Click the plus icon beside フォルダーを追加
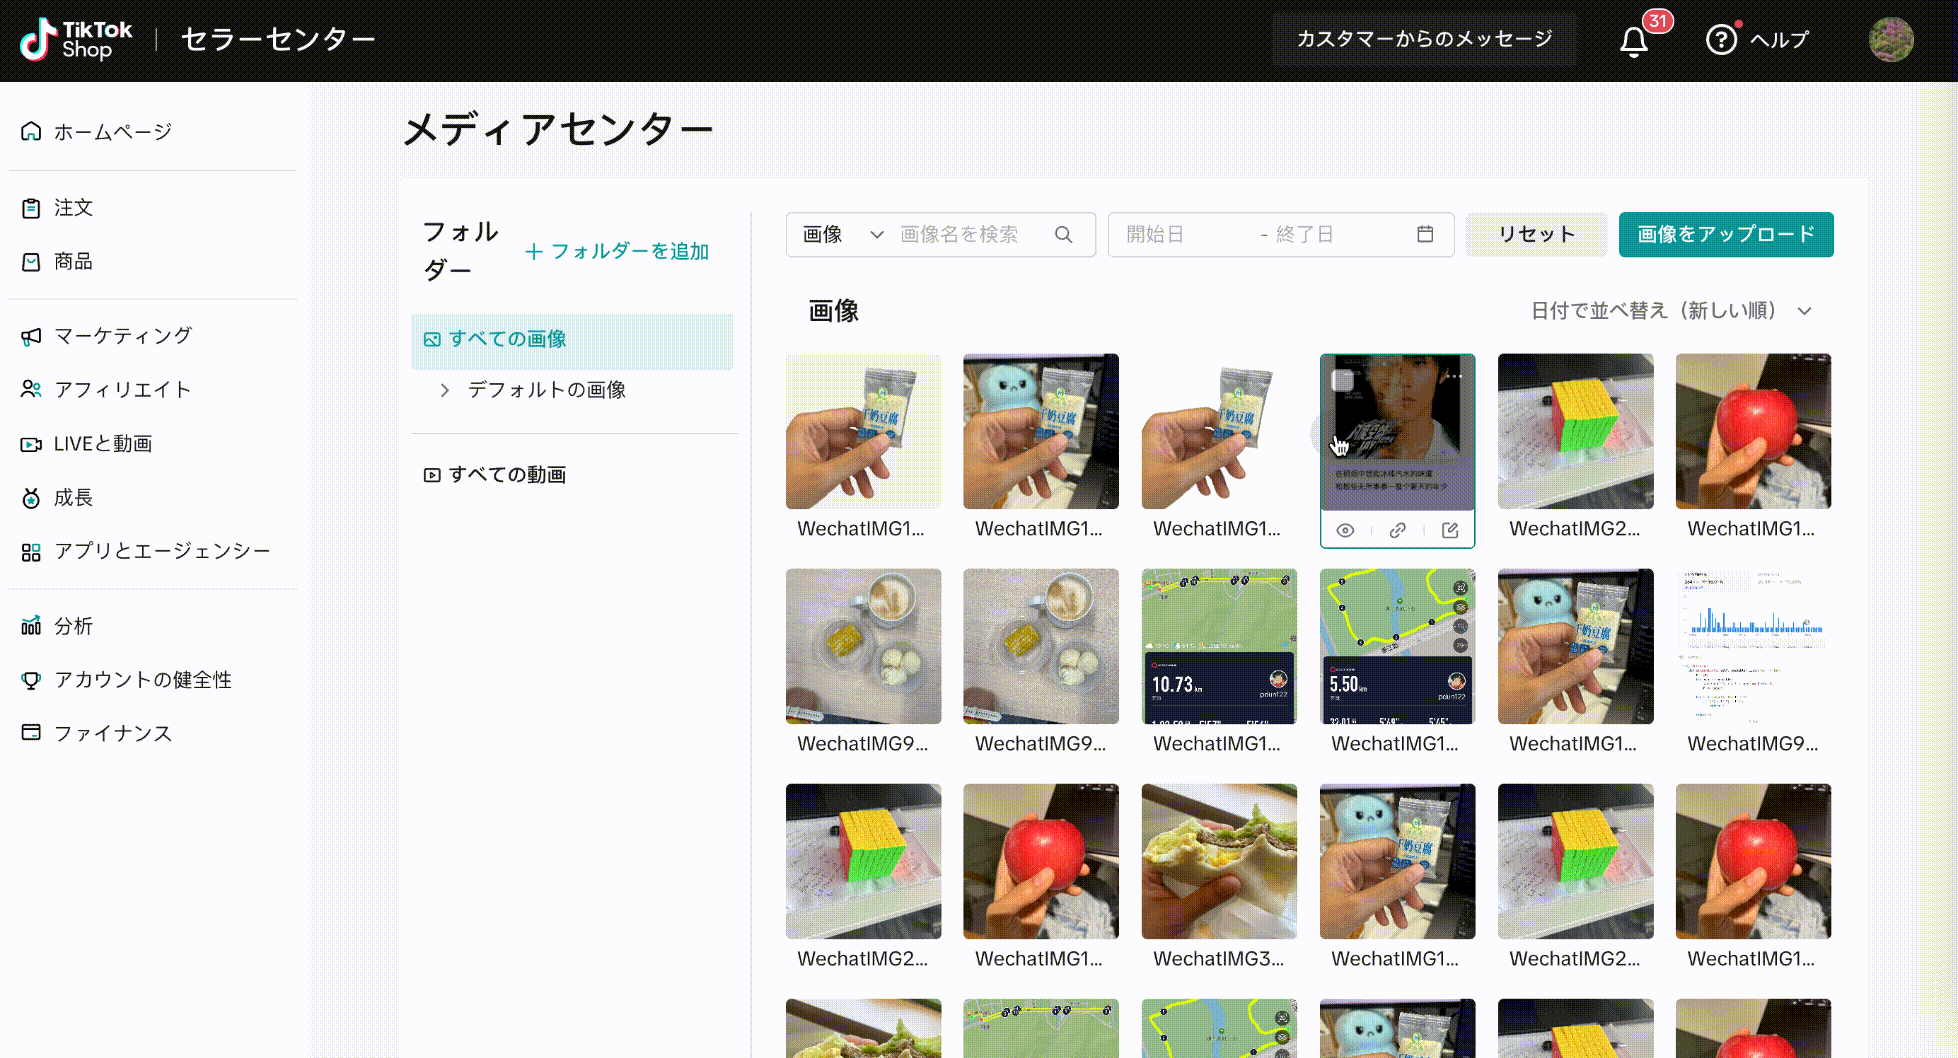Screen dimensions: 1958x1058 point(534,252)
